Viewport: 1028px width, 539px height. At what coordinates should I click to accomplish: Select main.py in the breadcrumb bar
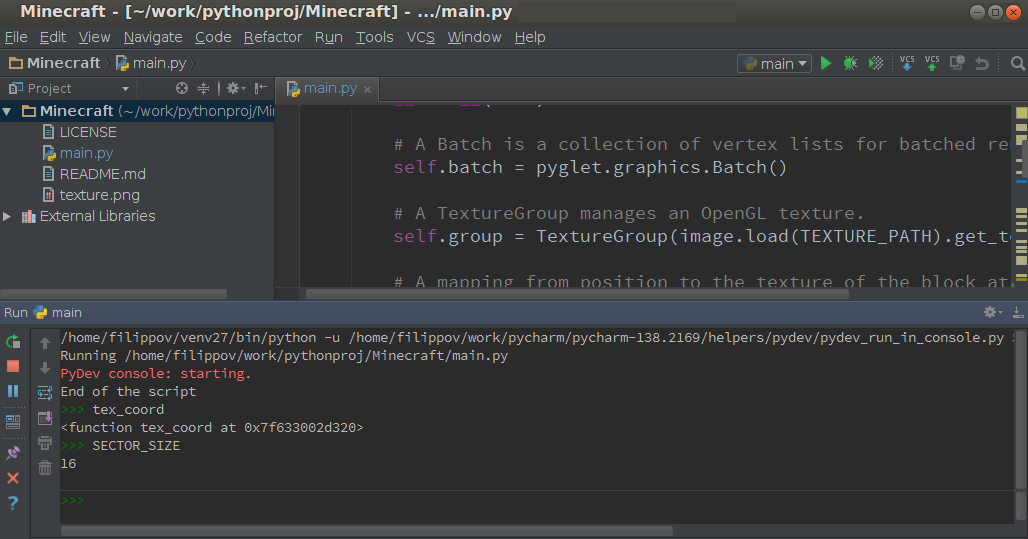click(151, 63)
